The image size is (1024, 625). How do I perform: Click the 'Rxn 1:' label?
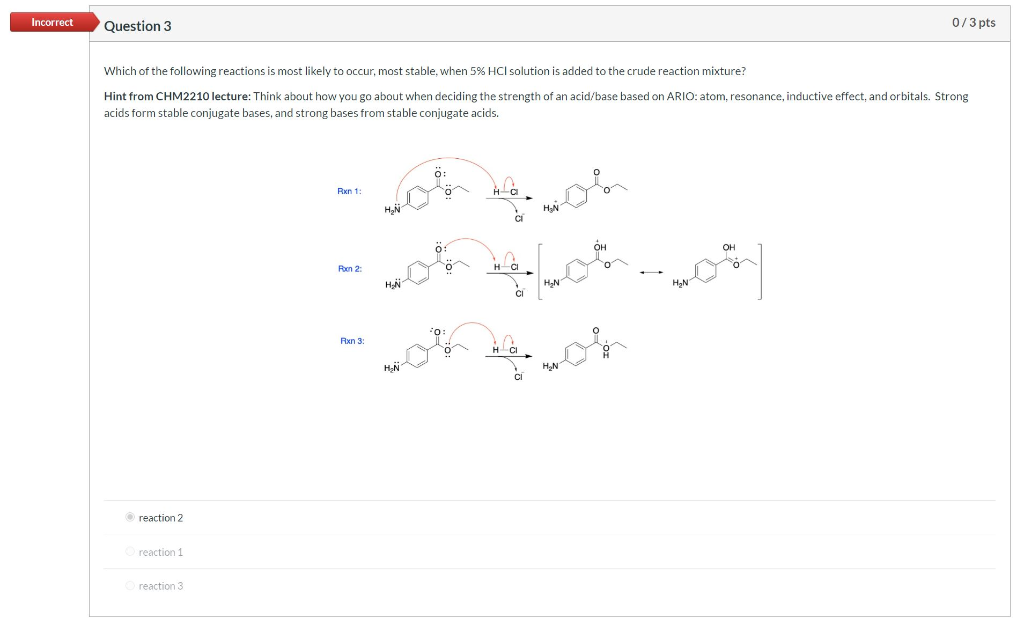pyautogui.click(x=349, y=191)
